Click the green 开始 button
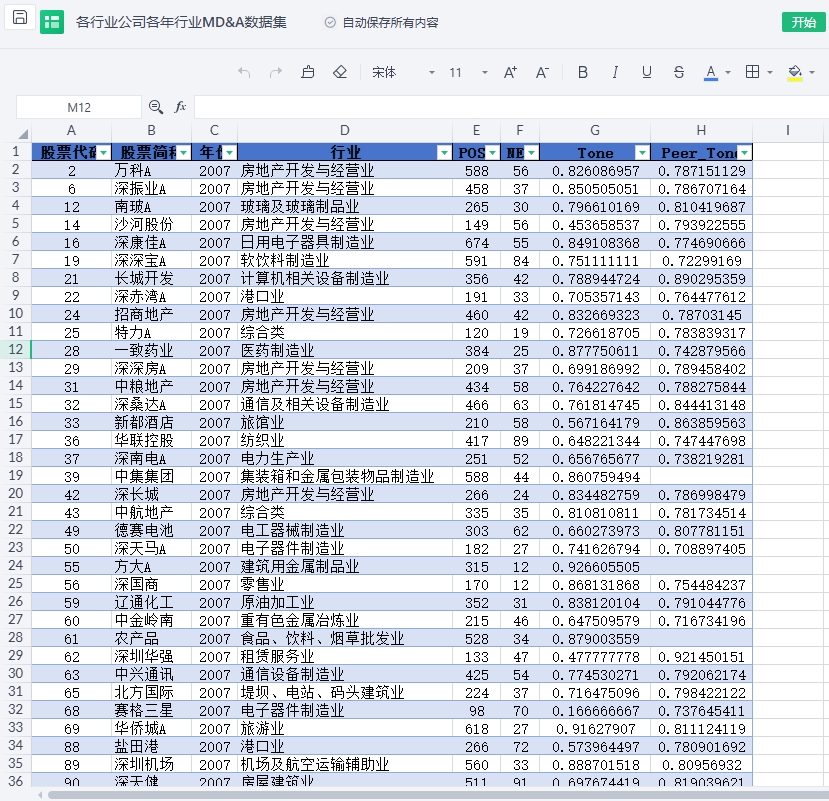The image size is (829, 801). pyautogui.click(x=804, y=22)
